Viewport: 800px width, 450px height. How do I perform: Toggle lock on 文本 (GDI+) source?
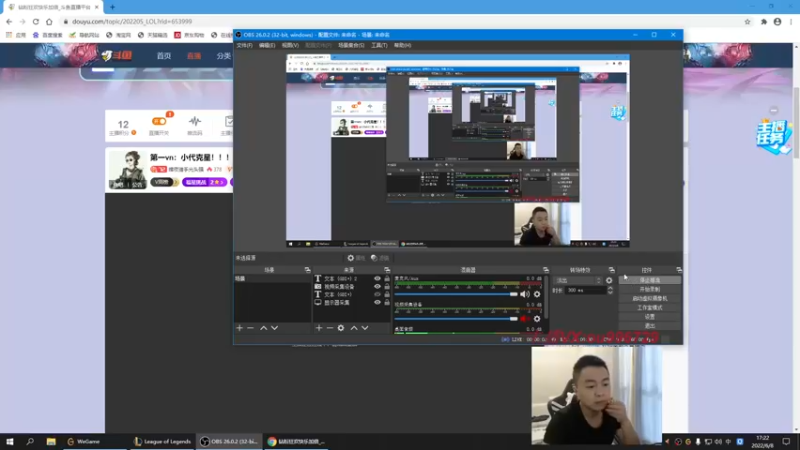(387, 294)
